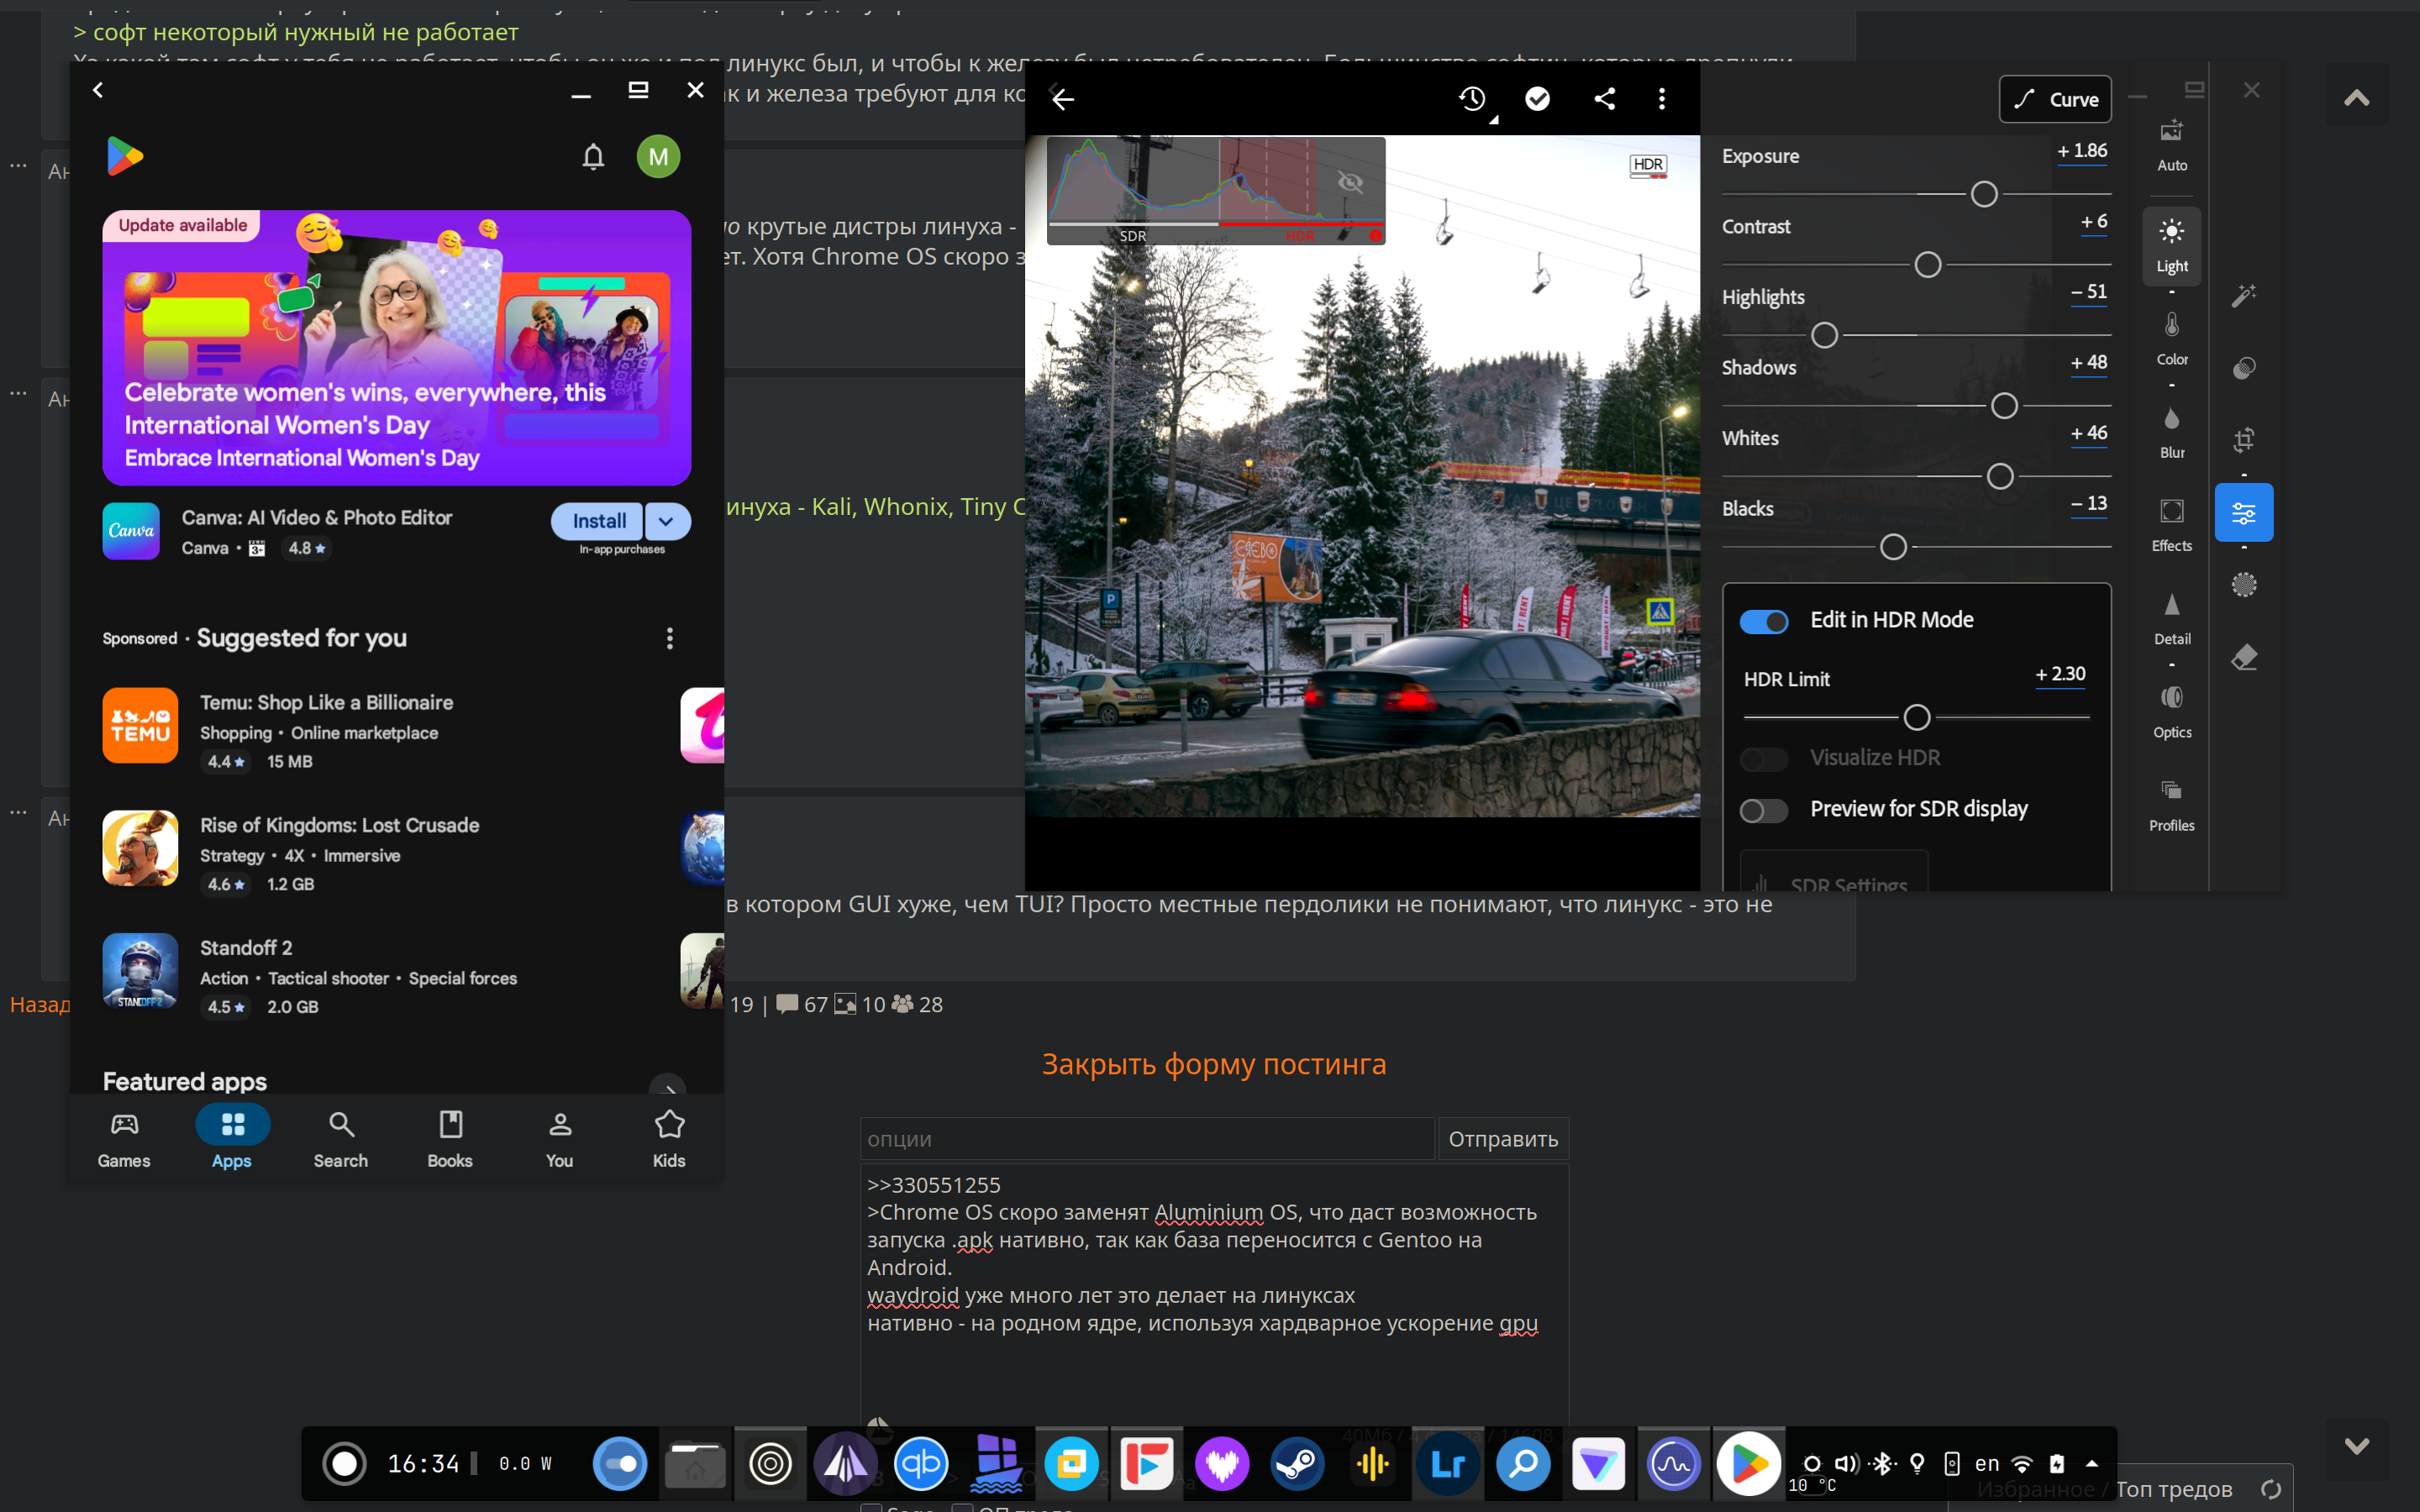Open Lightroom version history icon

[x=1472, y=98]
